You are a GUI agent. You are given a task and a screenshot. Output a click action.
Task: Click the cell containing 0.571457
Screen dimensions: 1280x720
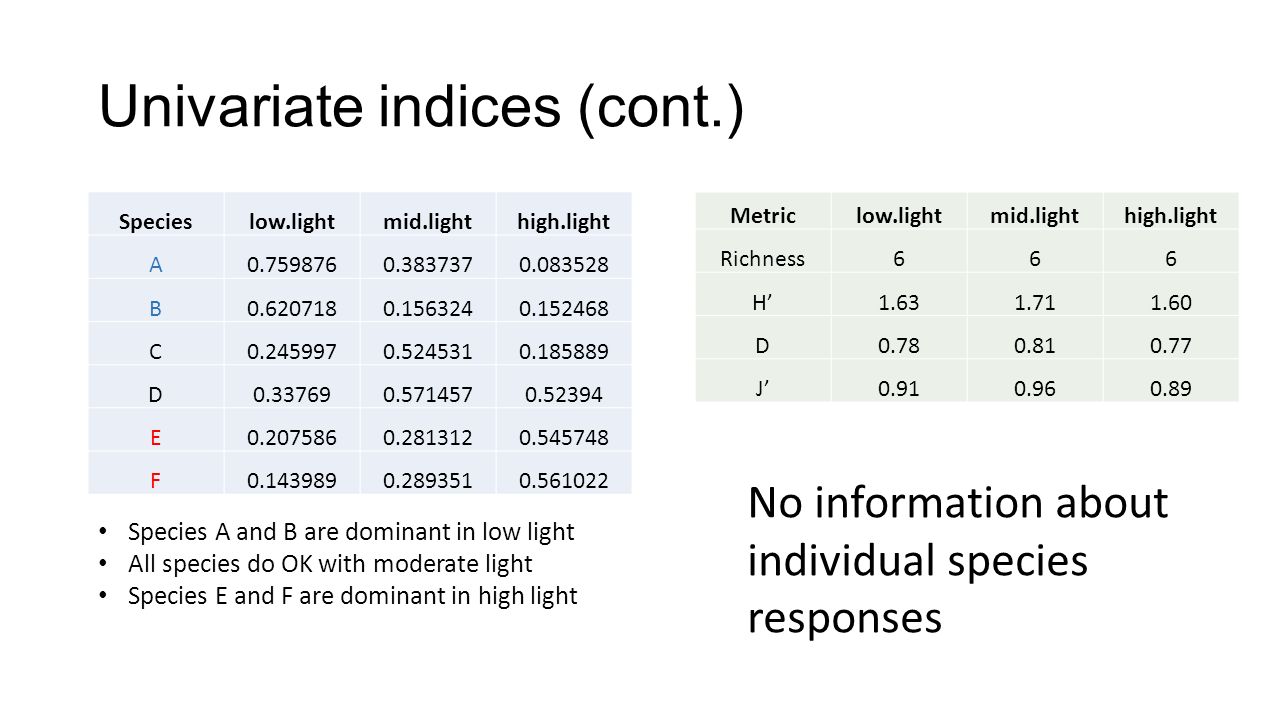click(428, 394)
